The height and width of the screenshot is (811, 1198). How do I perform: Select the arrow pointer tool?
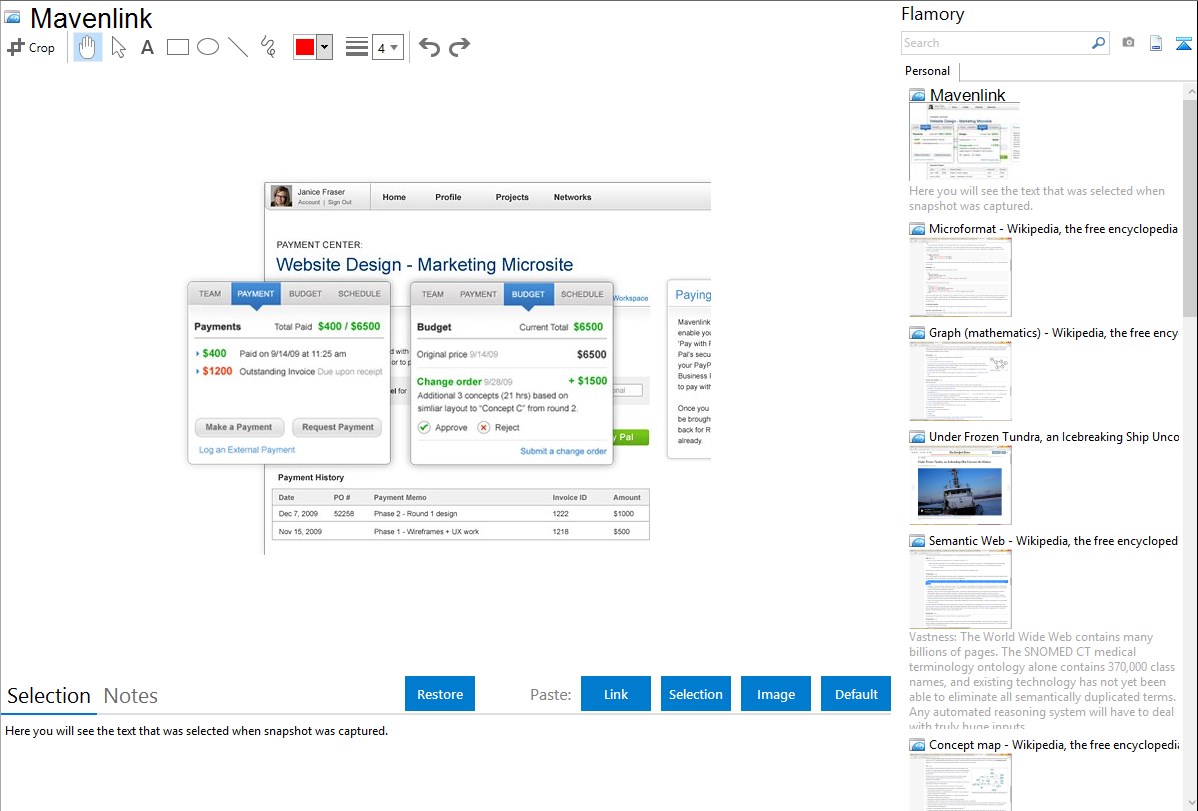point(118,47)
